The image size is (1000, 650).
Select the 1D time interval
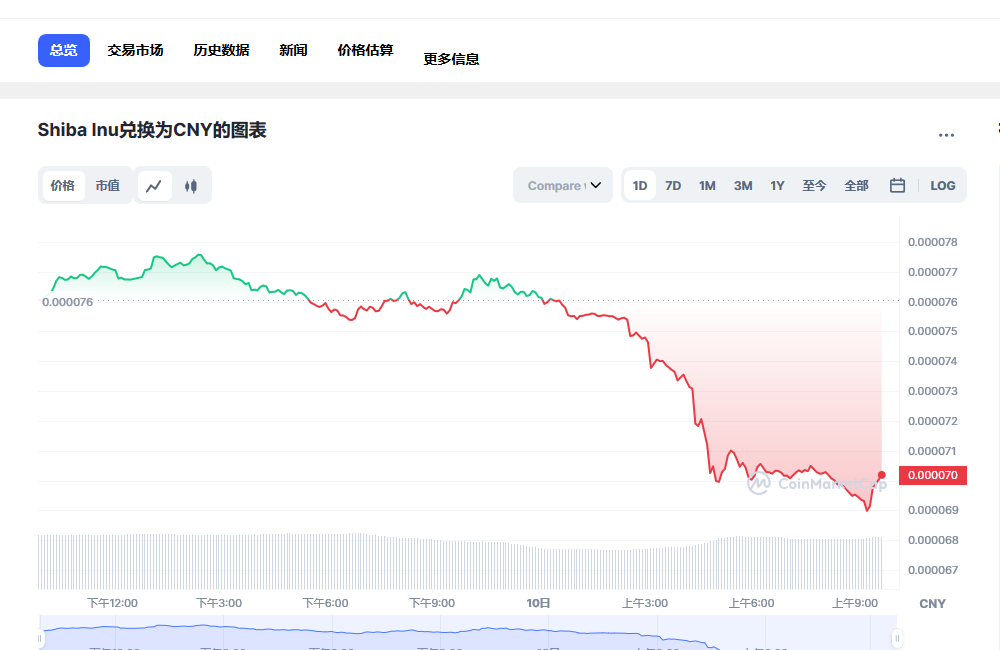(639, 185)
